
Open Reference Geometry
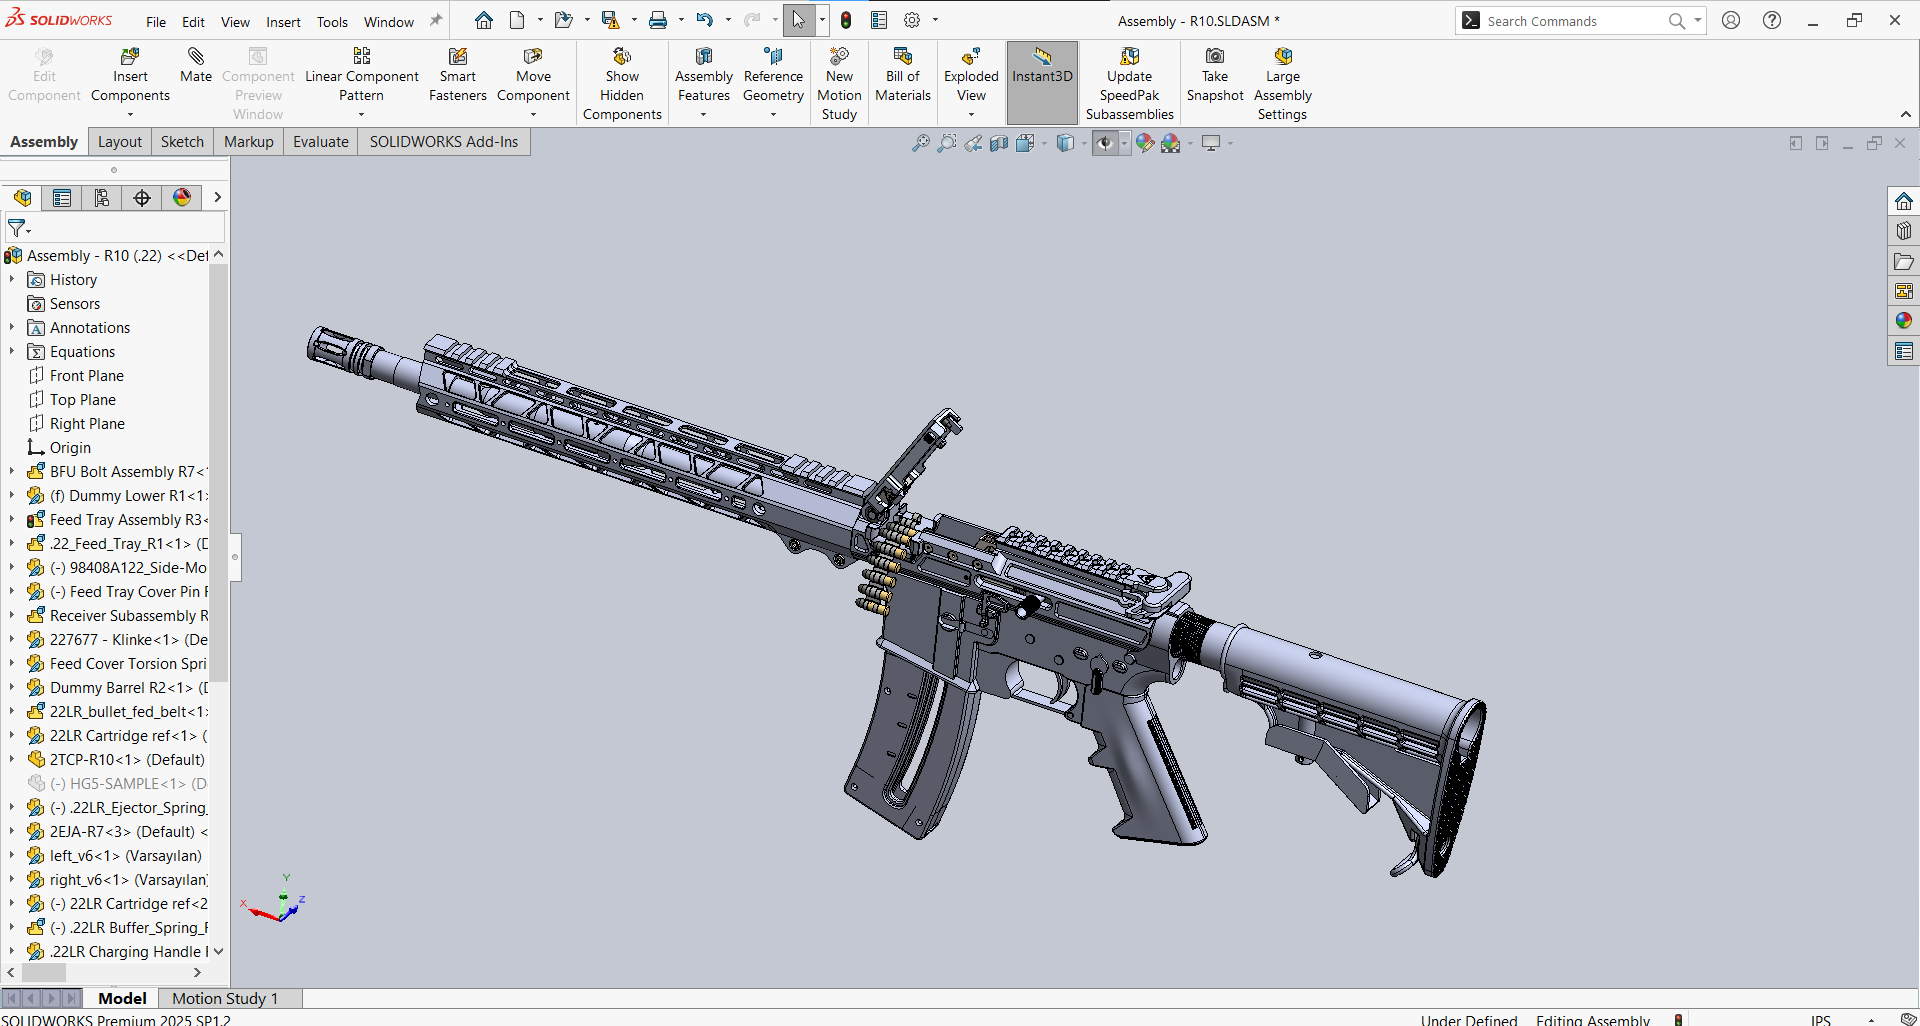(773, 76)
